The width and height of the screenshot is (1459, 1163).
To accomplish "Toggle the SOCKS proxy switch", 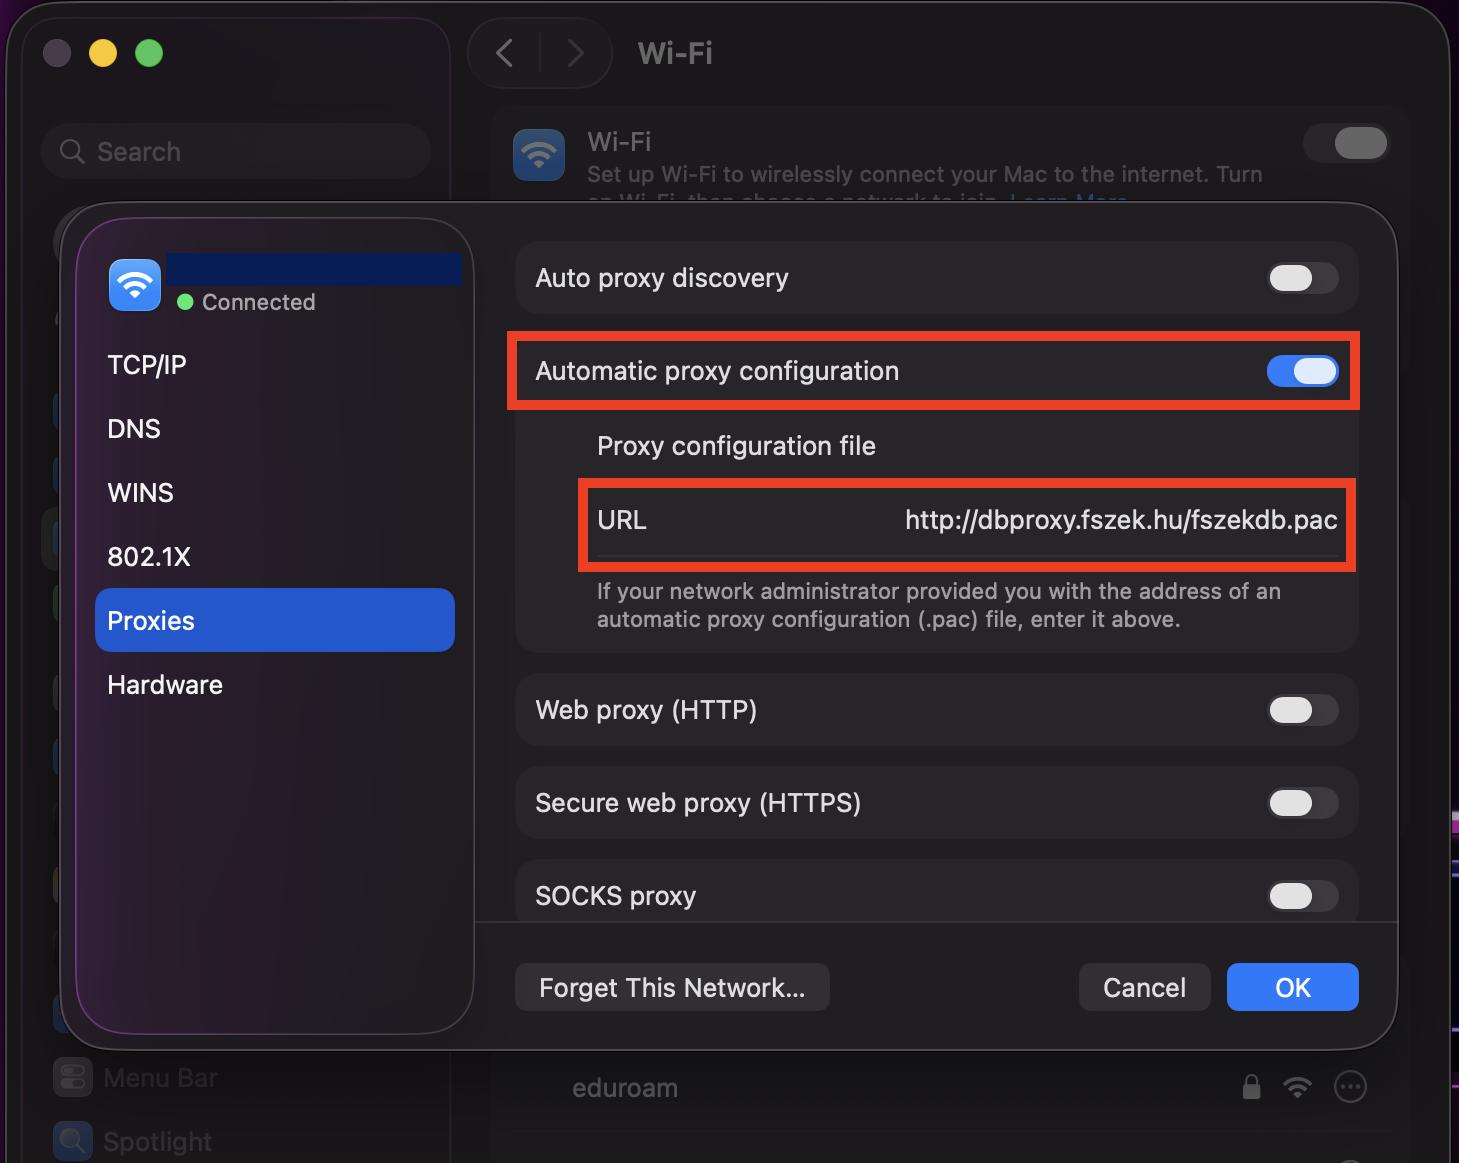I will pyautogui.click(x=1302, y=895).
